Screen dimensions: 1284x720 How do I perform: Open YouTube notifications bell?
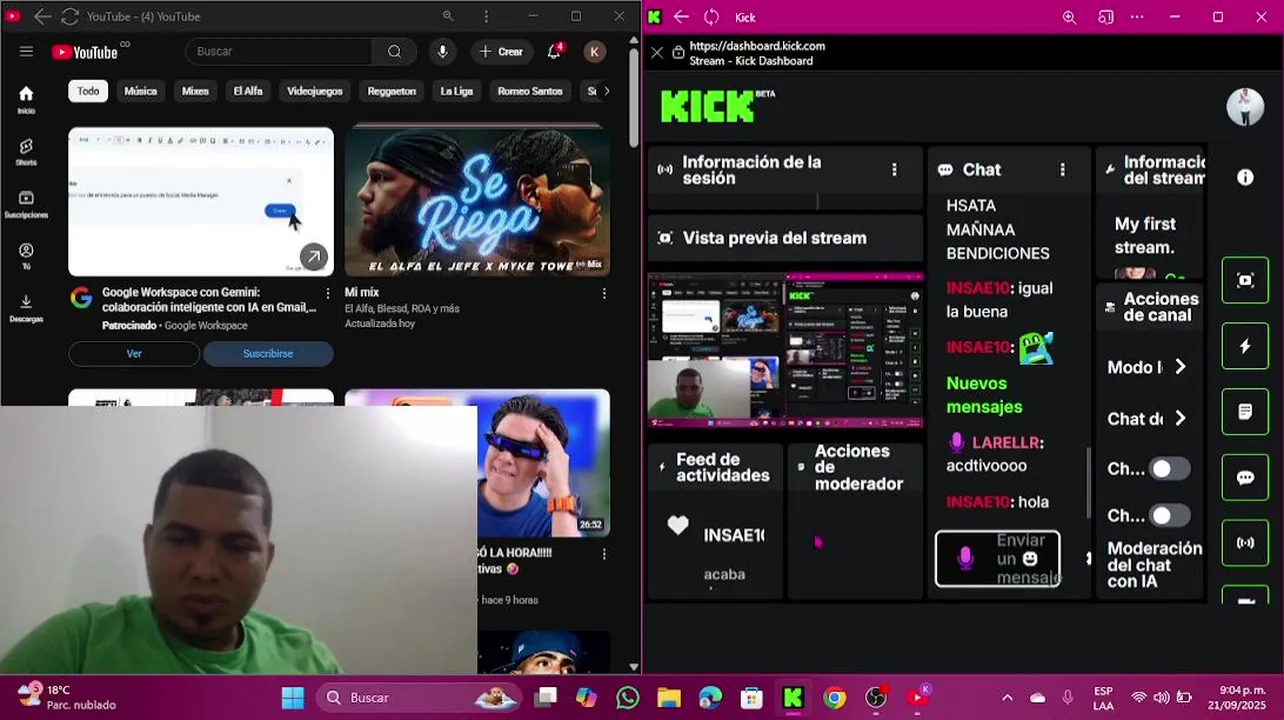point(555,52)
